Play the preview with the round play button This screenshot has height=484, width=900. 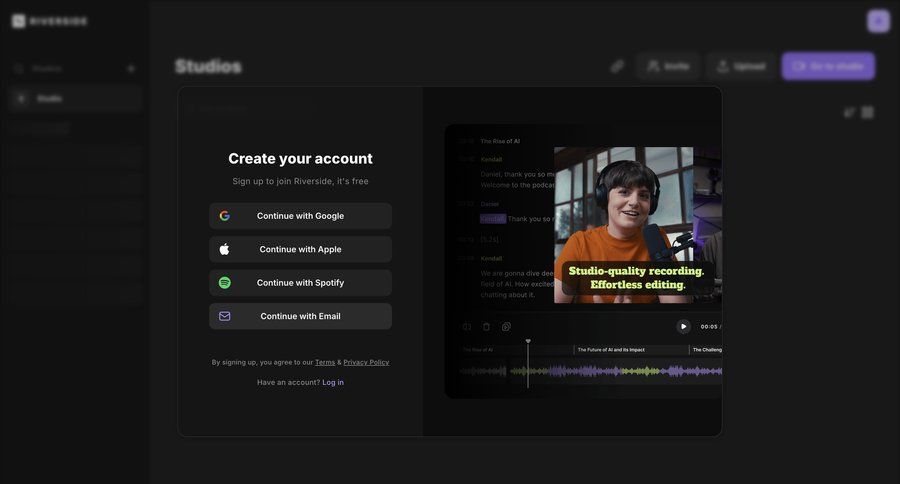coord(683,326)
